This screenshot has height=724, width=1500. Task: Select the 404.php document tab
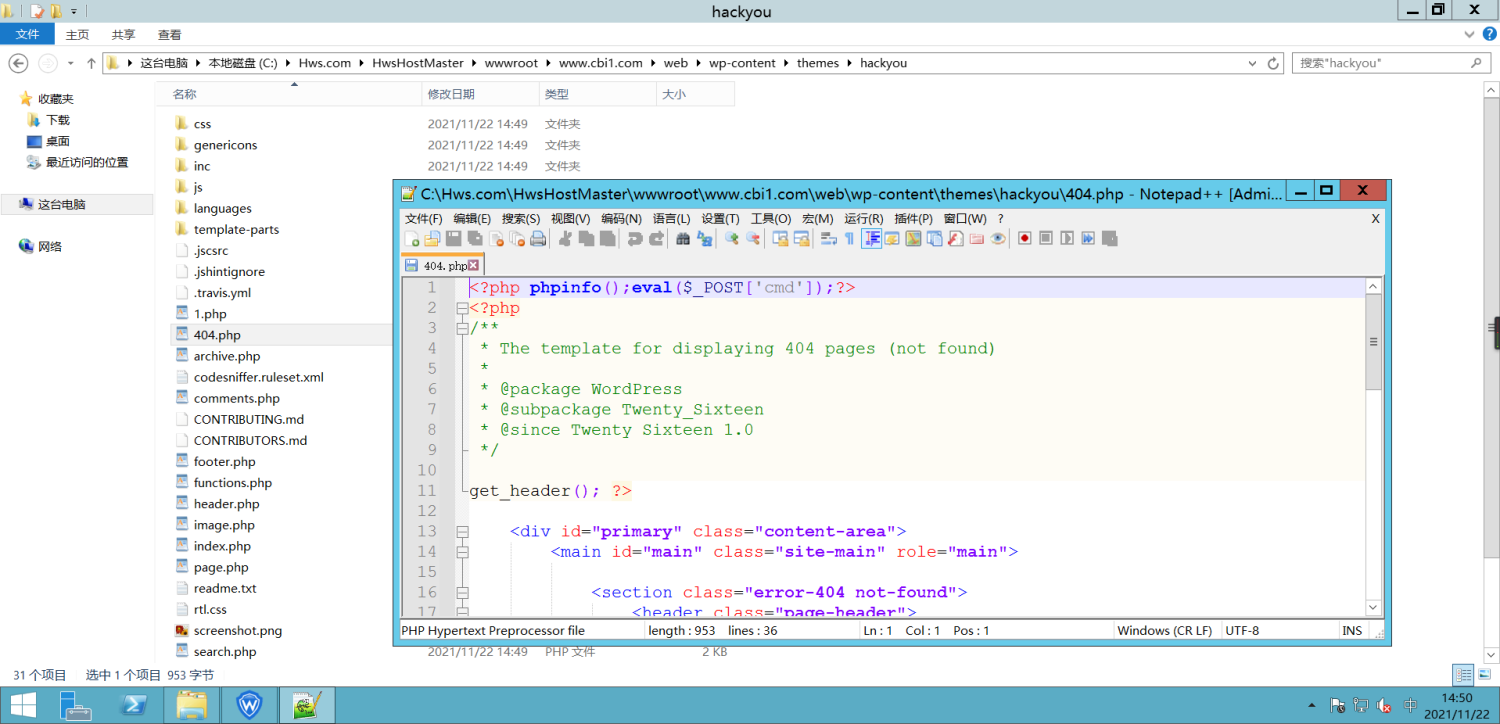[x=442, y=265]
